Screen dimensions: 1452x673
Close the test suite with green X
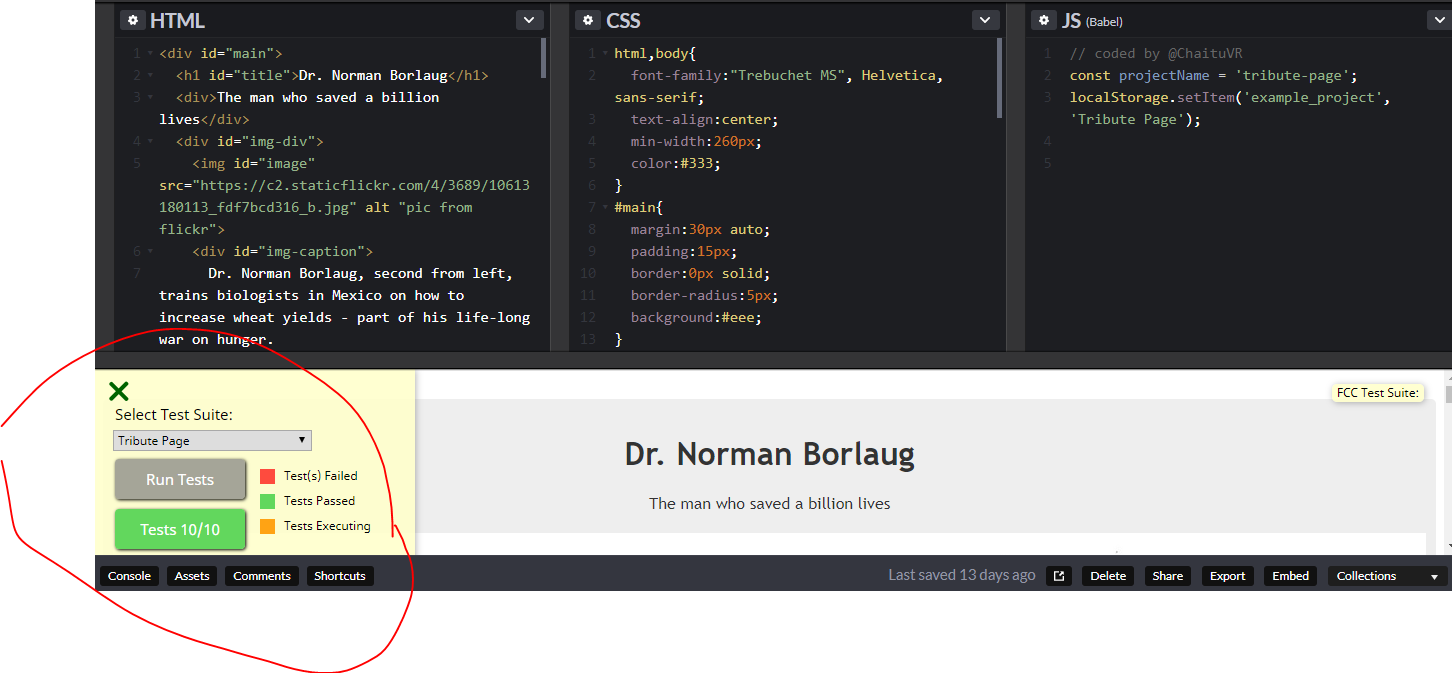click(119, 392)
